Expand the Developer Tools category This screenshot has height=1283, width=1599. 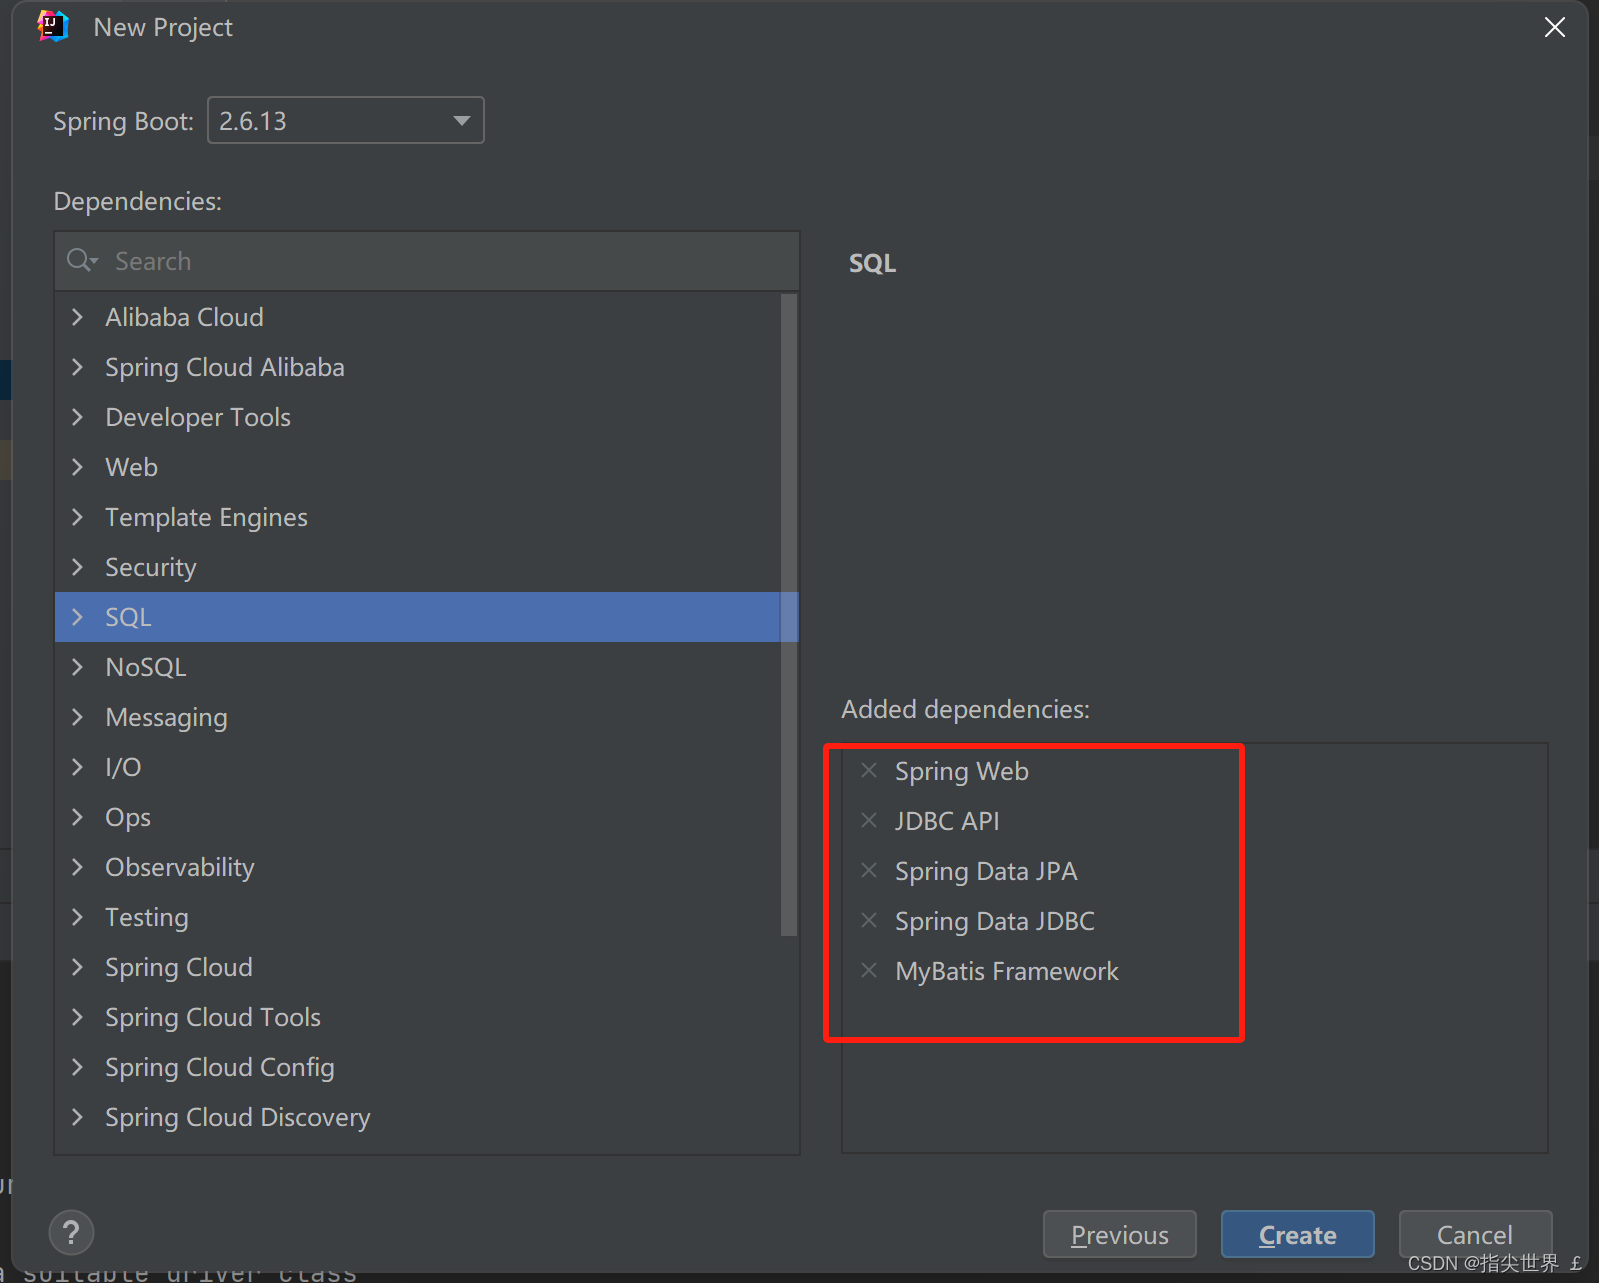[77, 417]
